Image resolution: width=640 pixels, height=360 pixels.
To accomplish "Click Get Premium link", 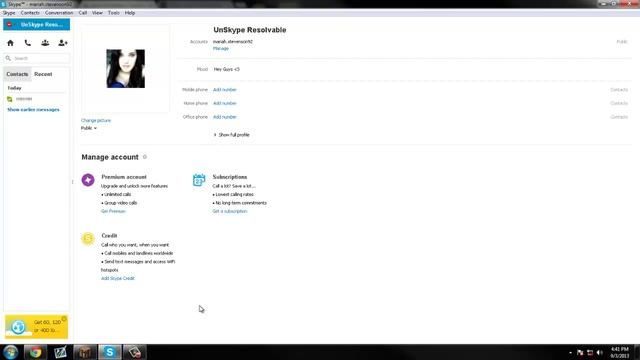I will (x=113, y=211).
